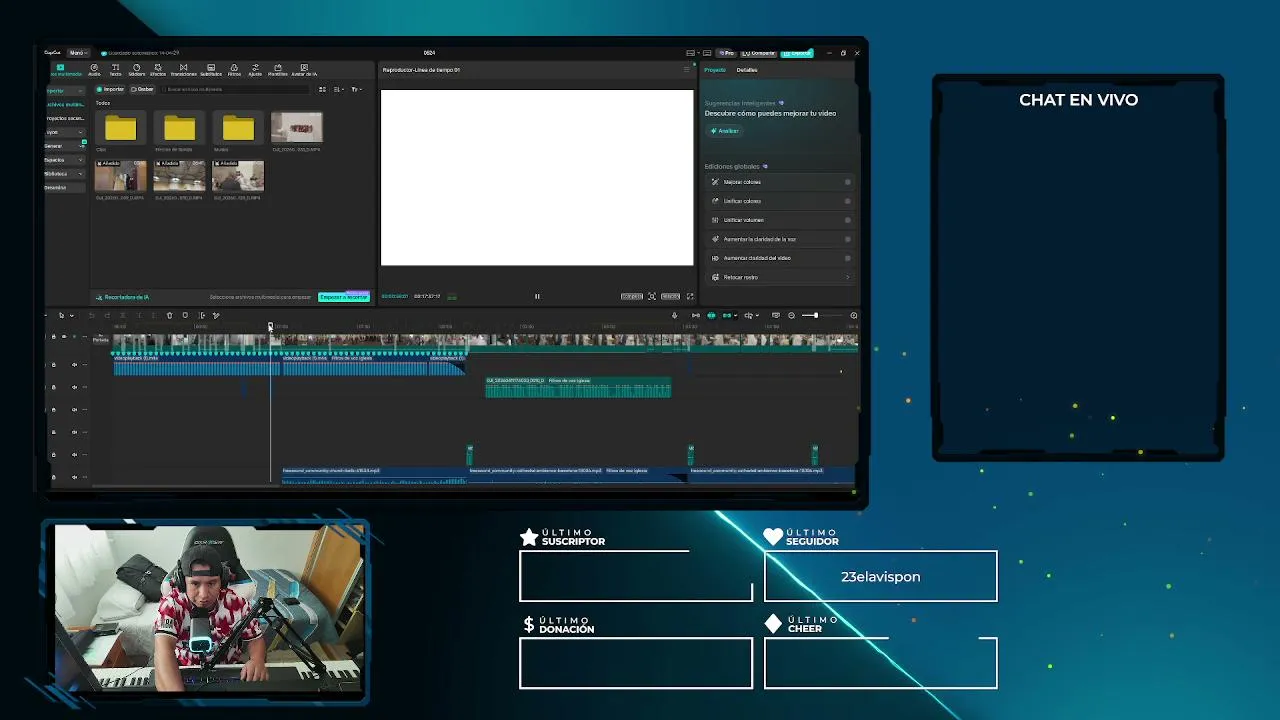Open the Filtros tab

(234, 70)
